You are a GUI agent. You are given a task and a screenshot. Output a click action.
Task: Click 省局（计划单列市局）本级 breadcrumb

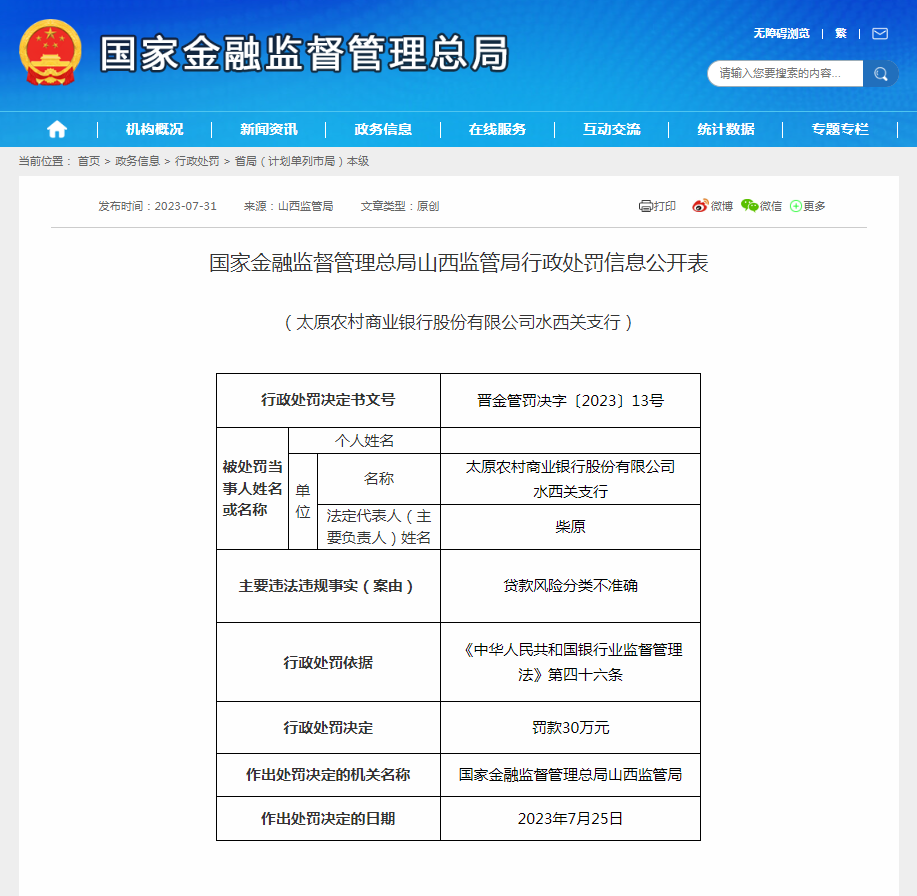[302, 161]
